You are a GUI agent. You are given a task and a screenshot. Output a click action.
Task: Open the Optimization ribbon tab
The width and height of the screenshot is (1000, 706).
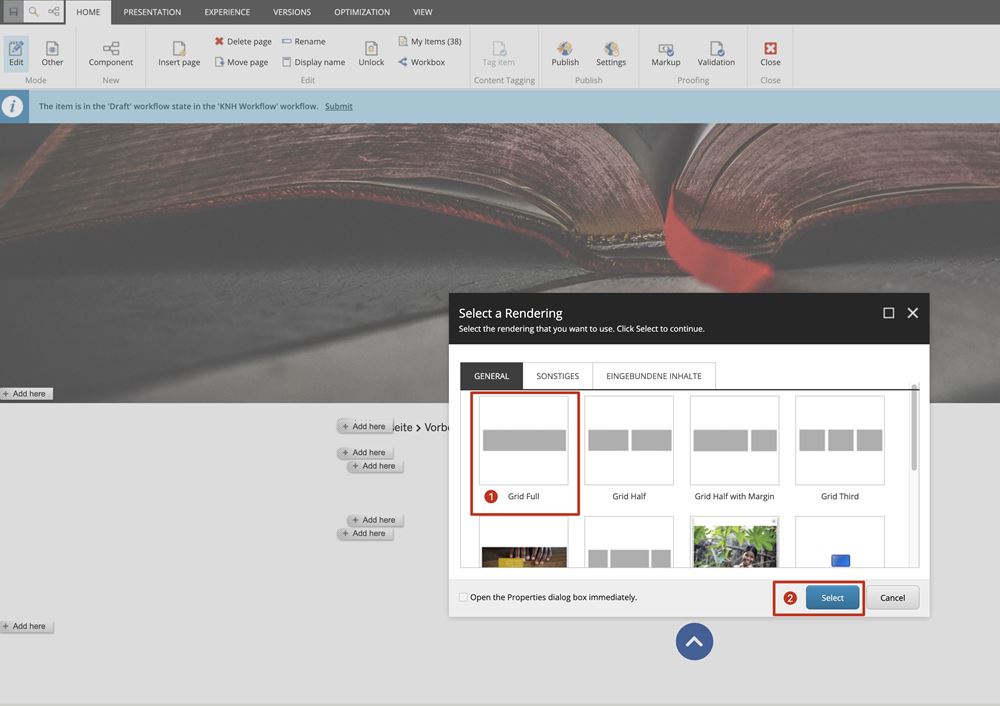[x=362, y=12]
